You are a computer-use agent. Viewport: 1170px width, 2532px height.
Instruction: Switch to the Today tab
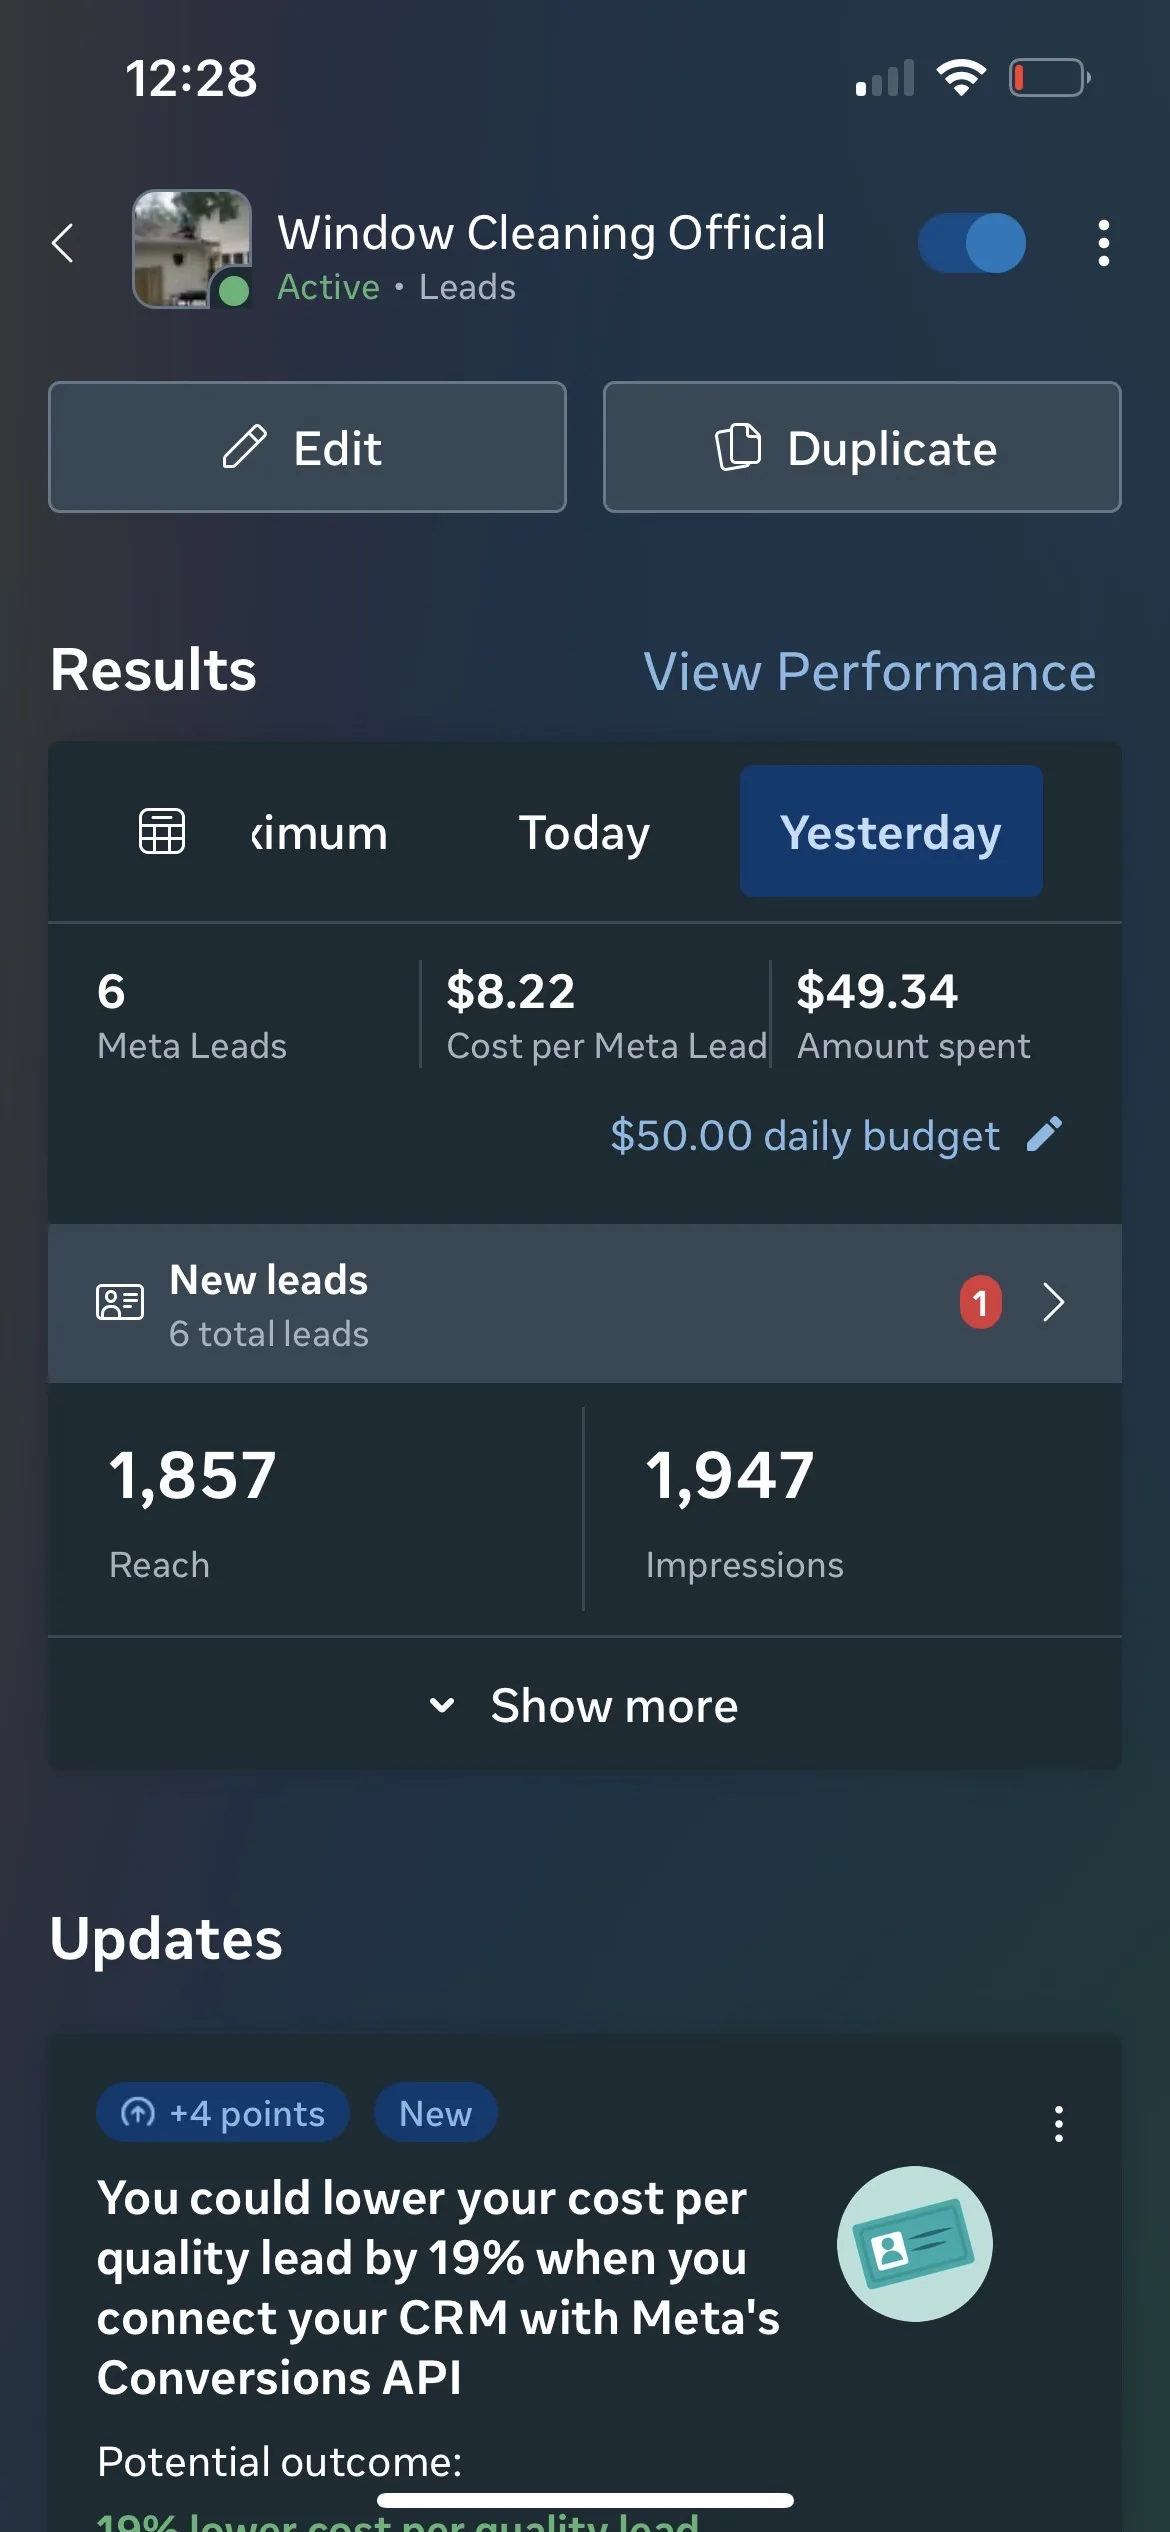(584, 831)
